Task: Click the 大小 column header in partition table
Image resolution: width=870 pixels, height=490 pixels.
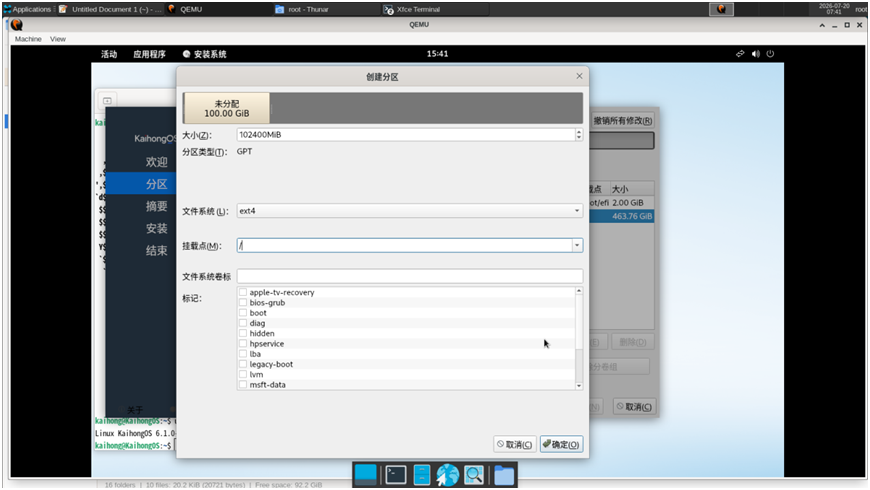Action: coord(631,189)
